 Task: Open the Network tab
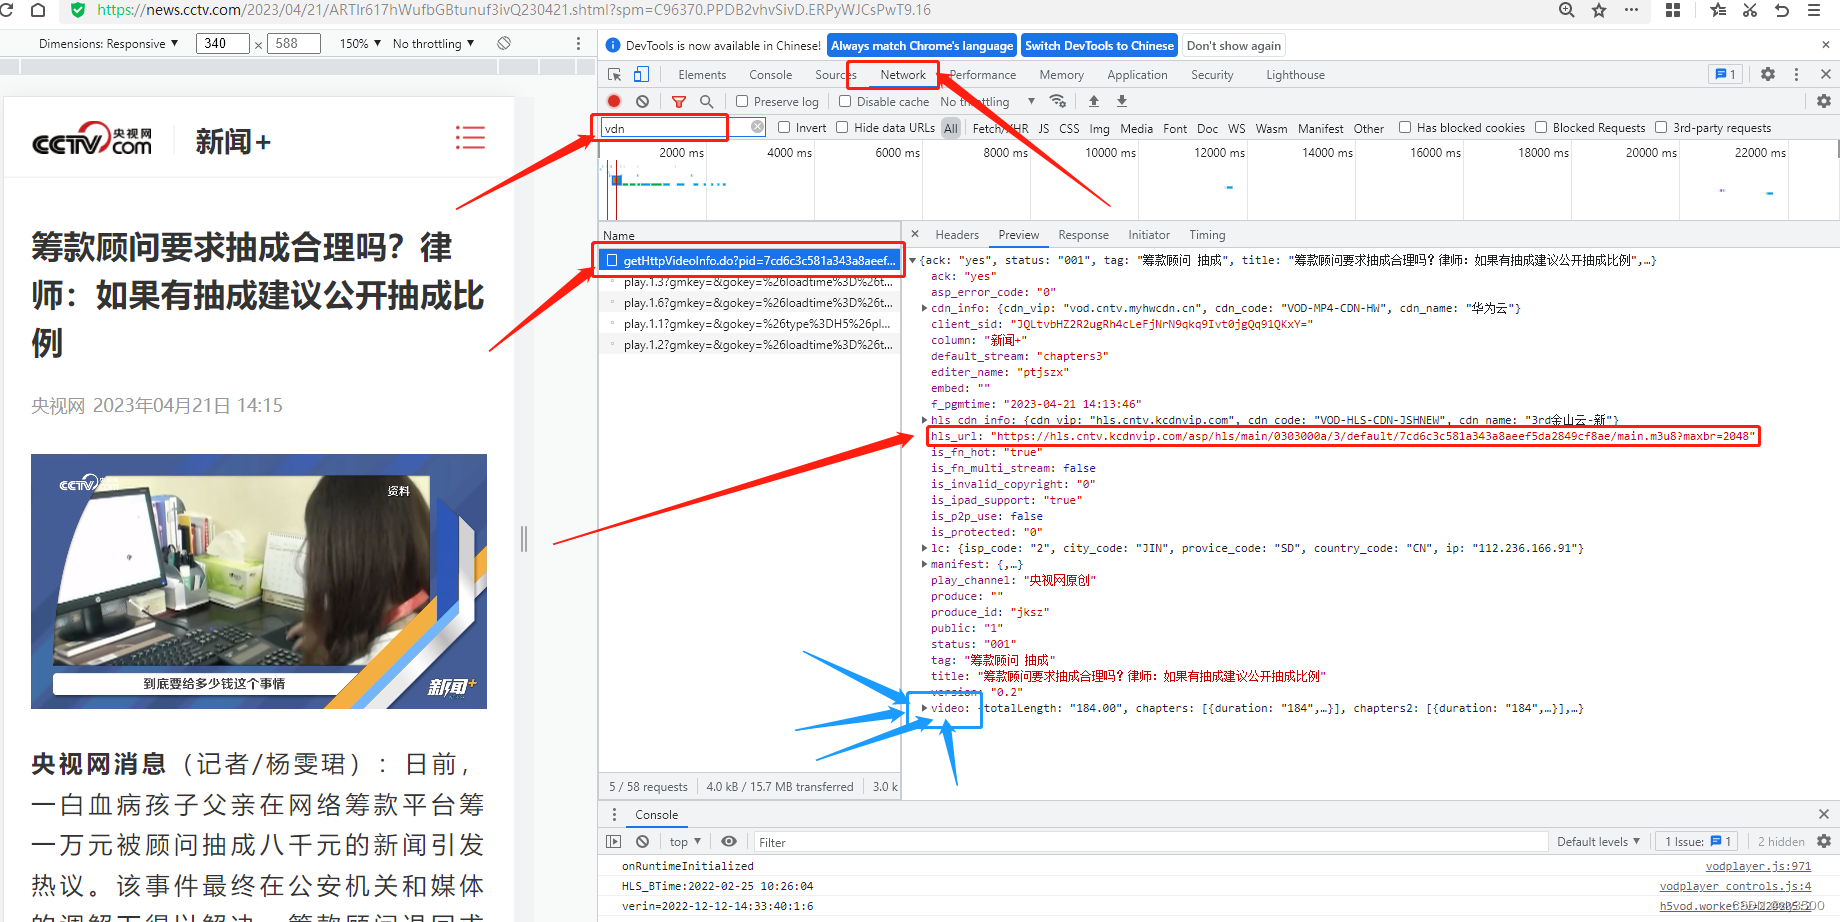tap(903, 75)
